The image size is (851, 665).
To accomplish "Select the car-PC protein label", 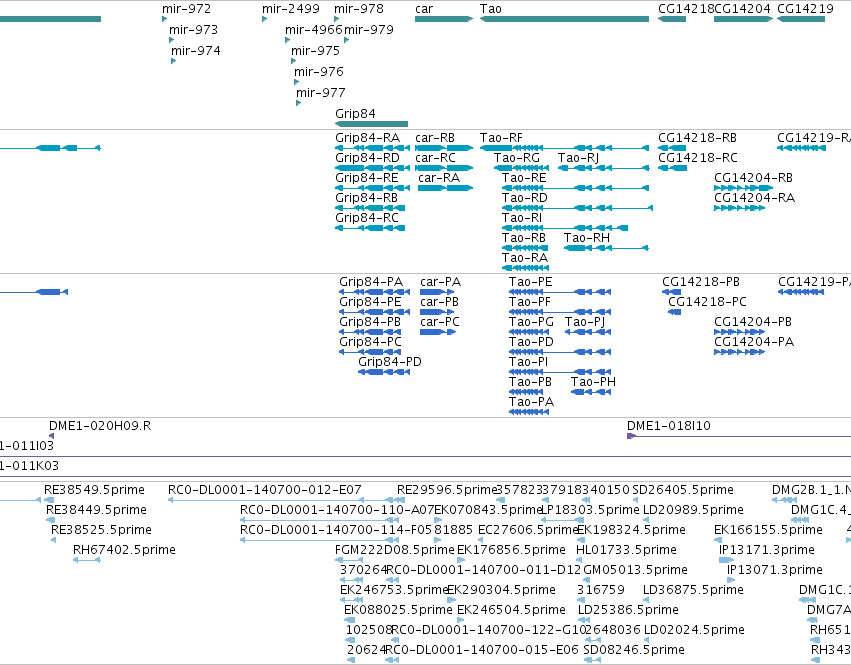I will click(440, 322).
